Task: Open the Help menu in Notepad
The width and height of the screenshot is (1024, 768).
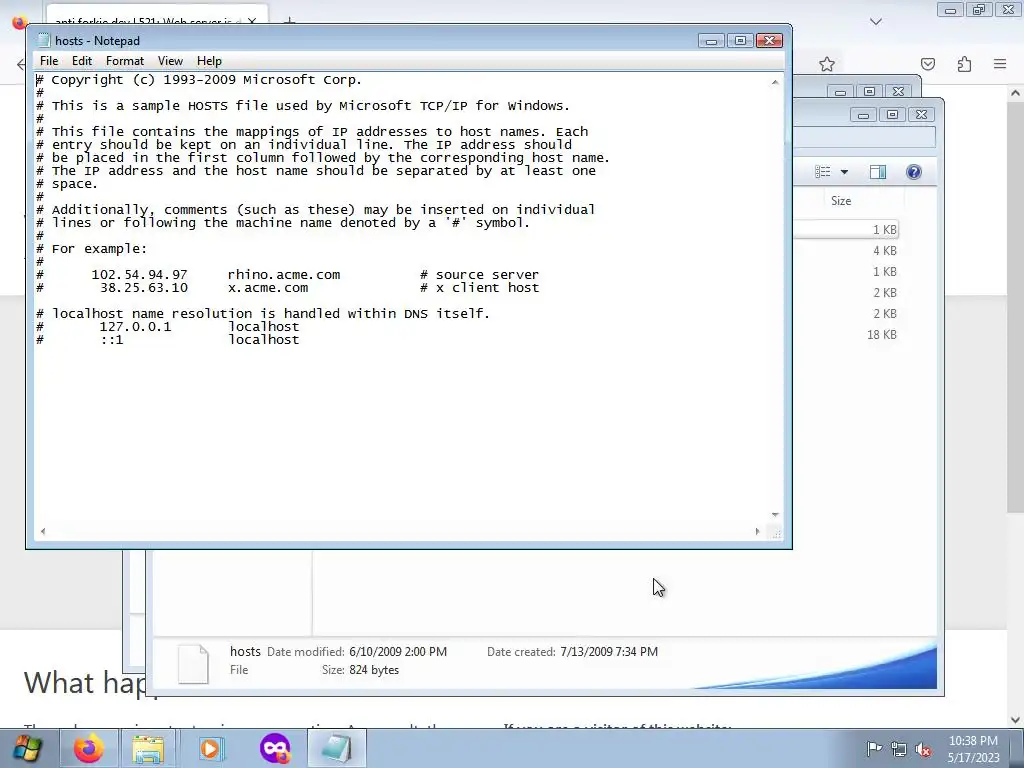Action: (x=209, y=61)
